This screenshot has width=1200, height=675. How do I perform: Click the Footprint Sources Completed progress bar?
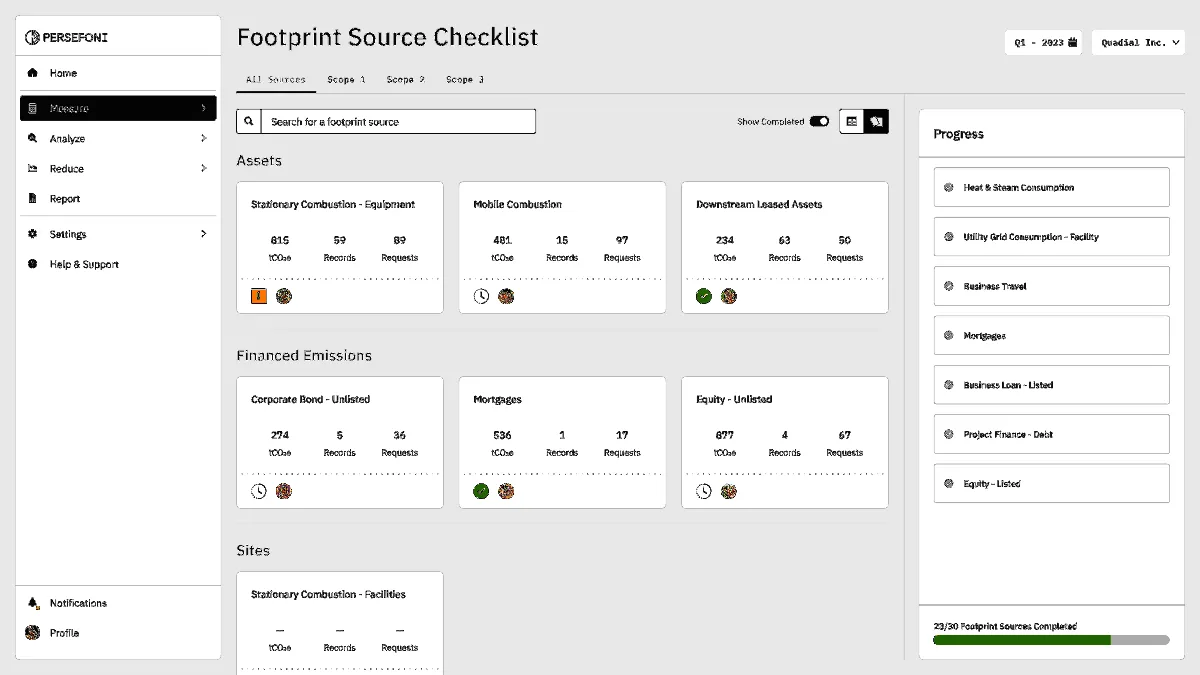[1051, 640]
